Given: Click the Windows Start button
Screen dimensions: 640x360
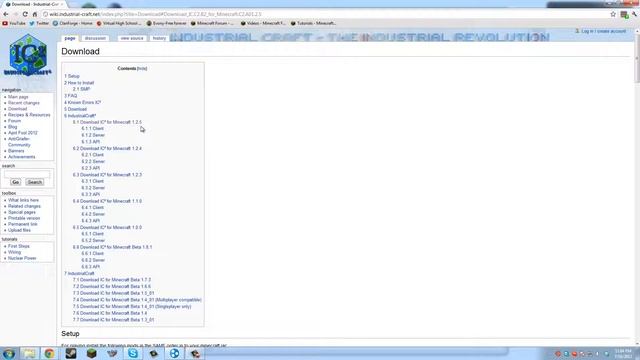Looking at the screenshot, I should [9, 353].
